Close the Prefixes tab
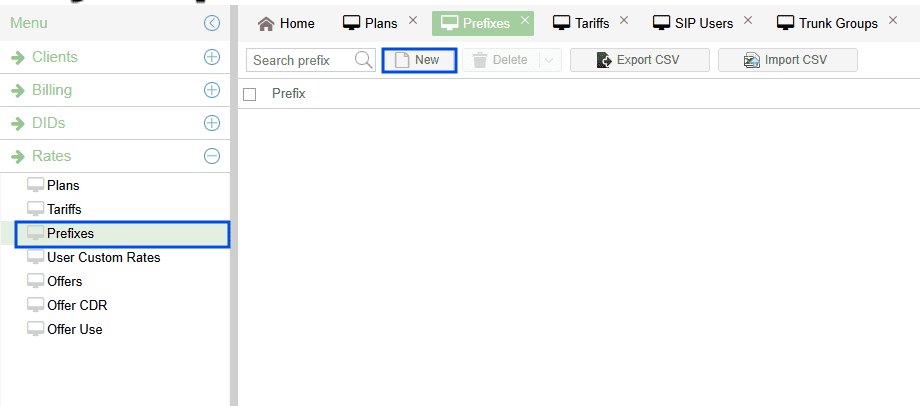The image size is (920, 406). pos(525,21)
